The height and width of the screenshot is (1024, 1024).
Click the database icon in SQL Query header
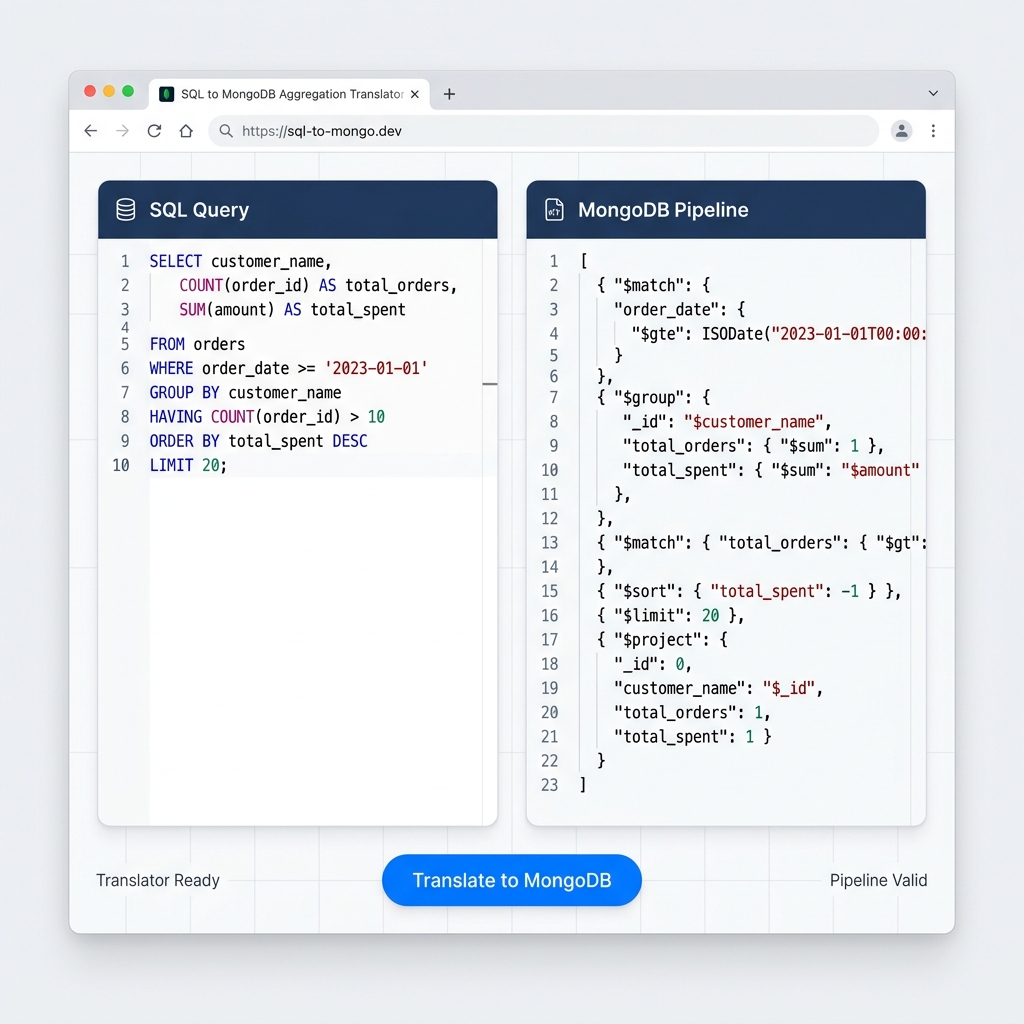(125, 210)
